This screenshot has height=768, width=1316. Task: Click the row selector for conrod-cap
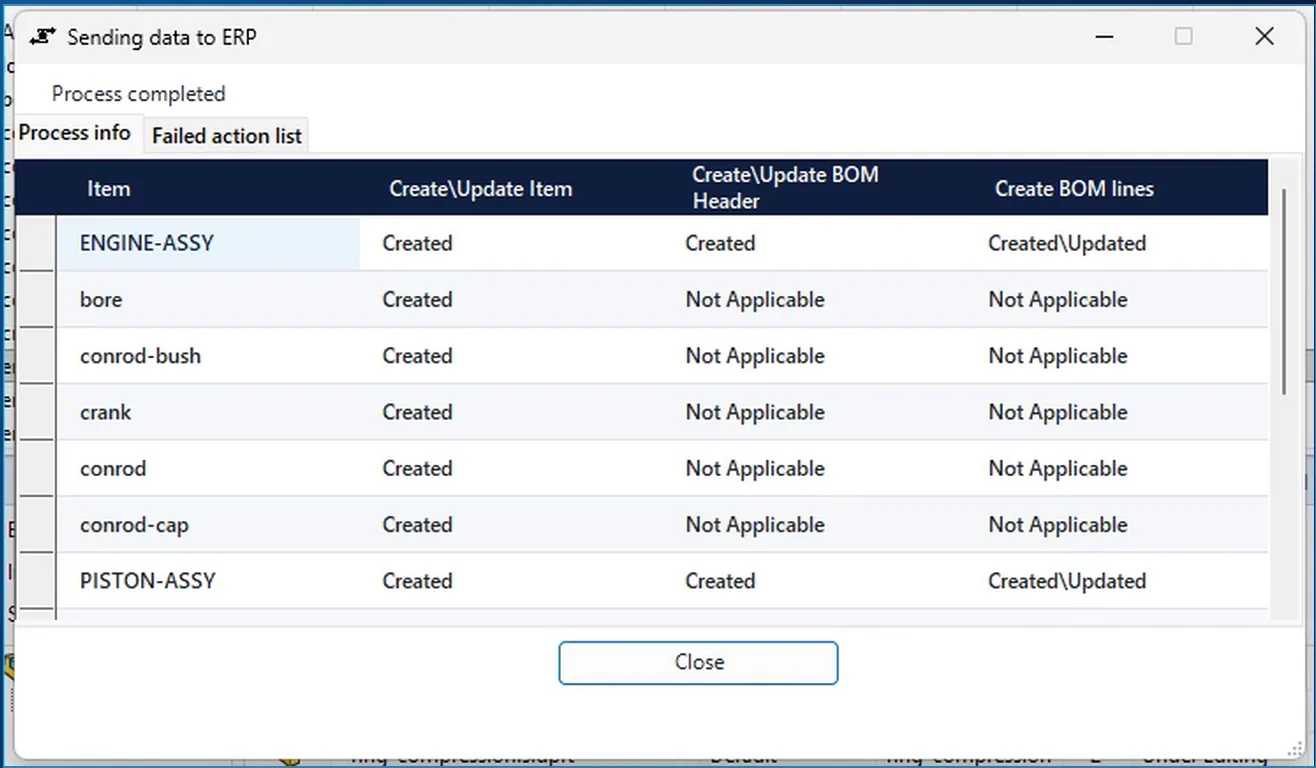point(37,524)
